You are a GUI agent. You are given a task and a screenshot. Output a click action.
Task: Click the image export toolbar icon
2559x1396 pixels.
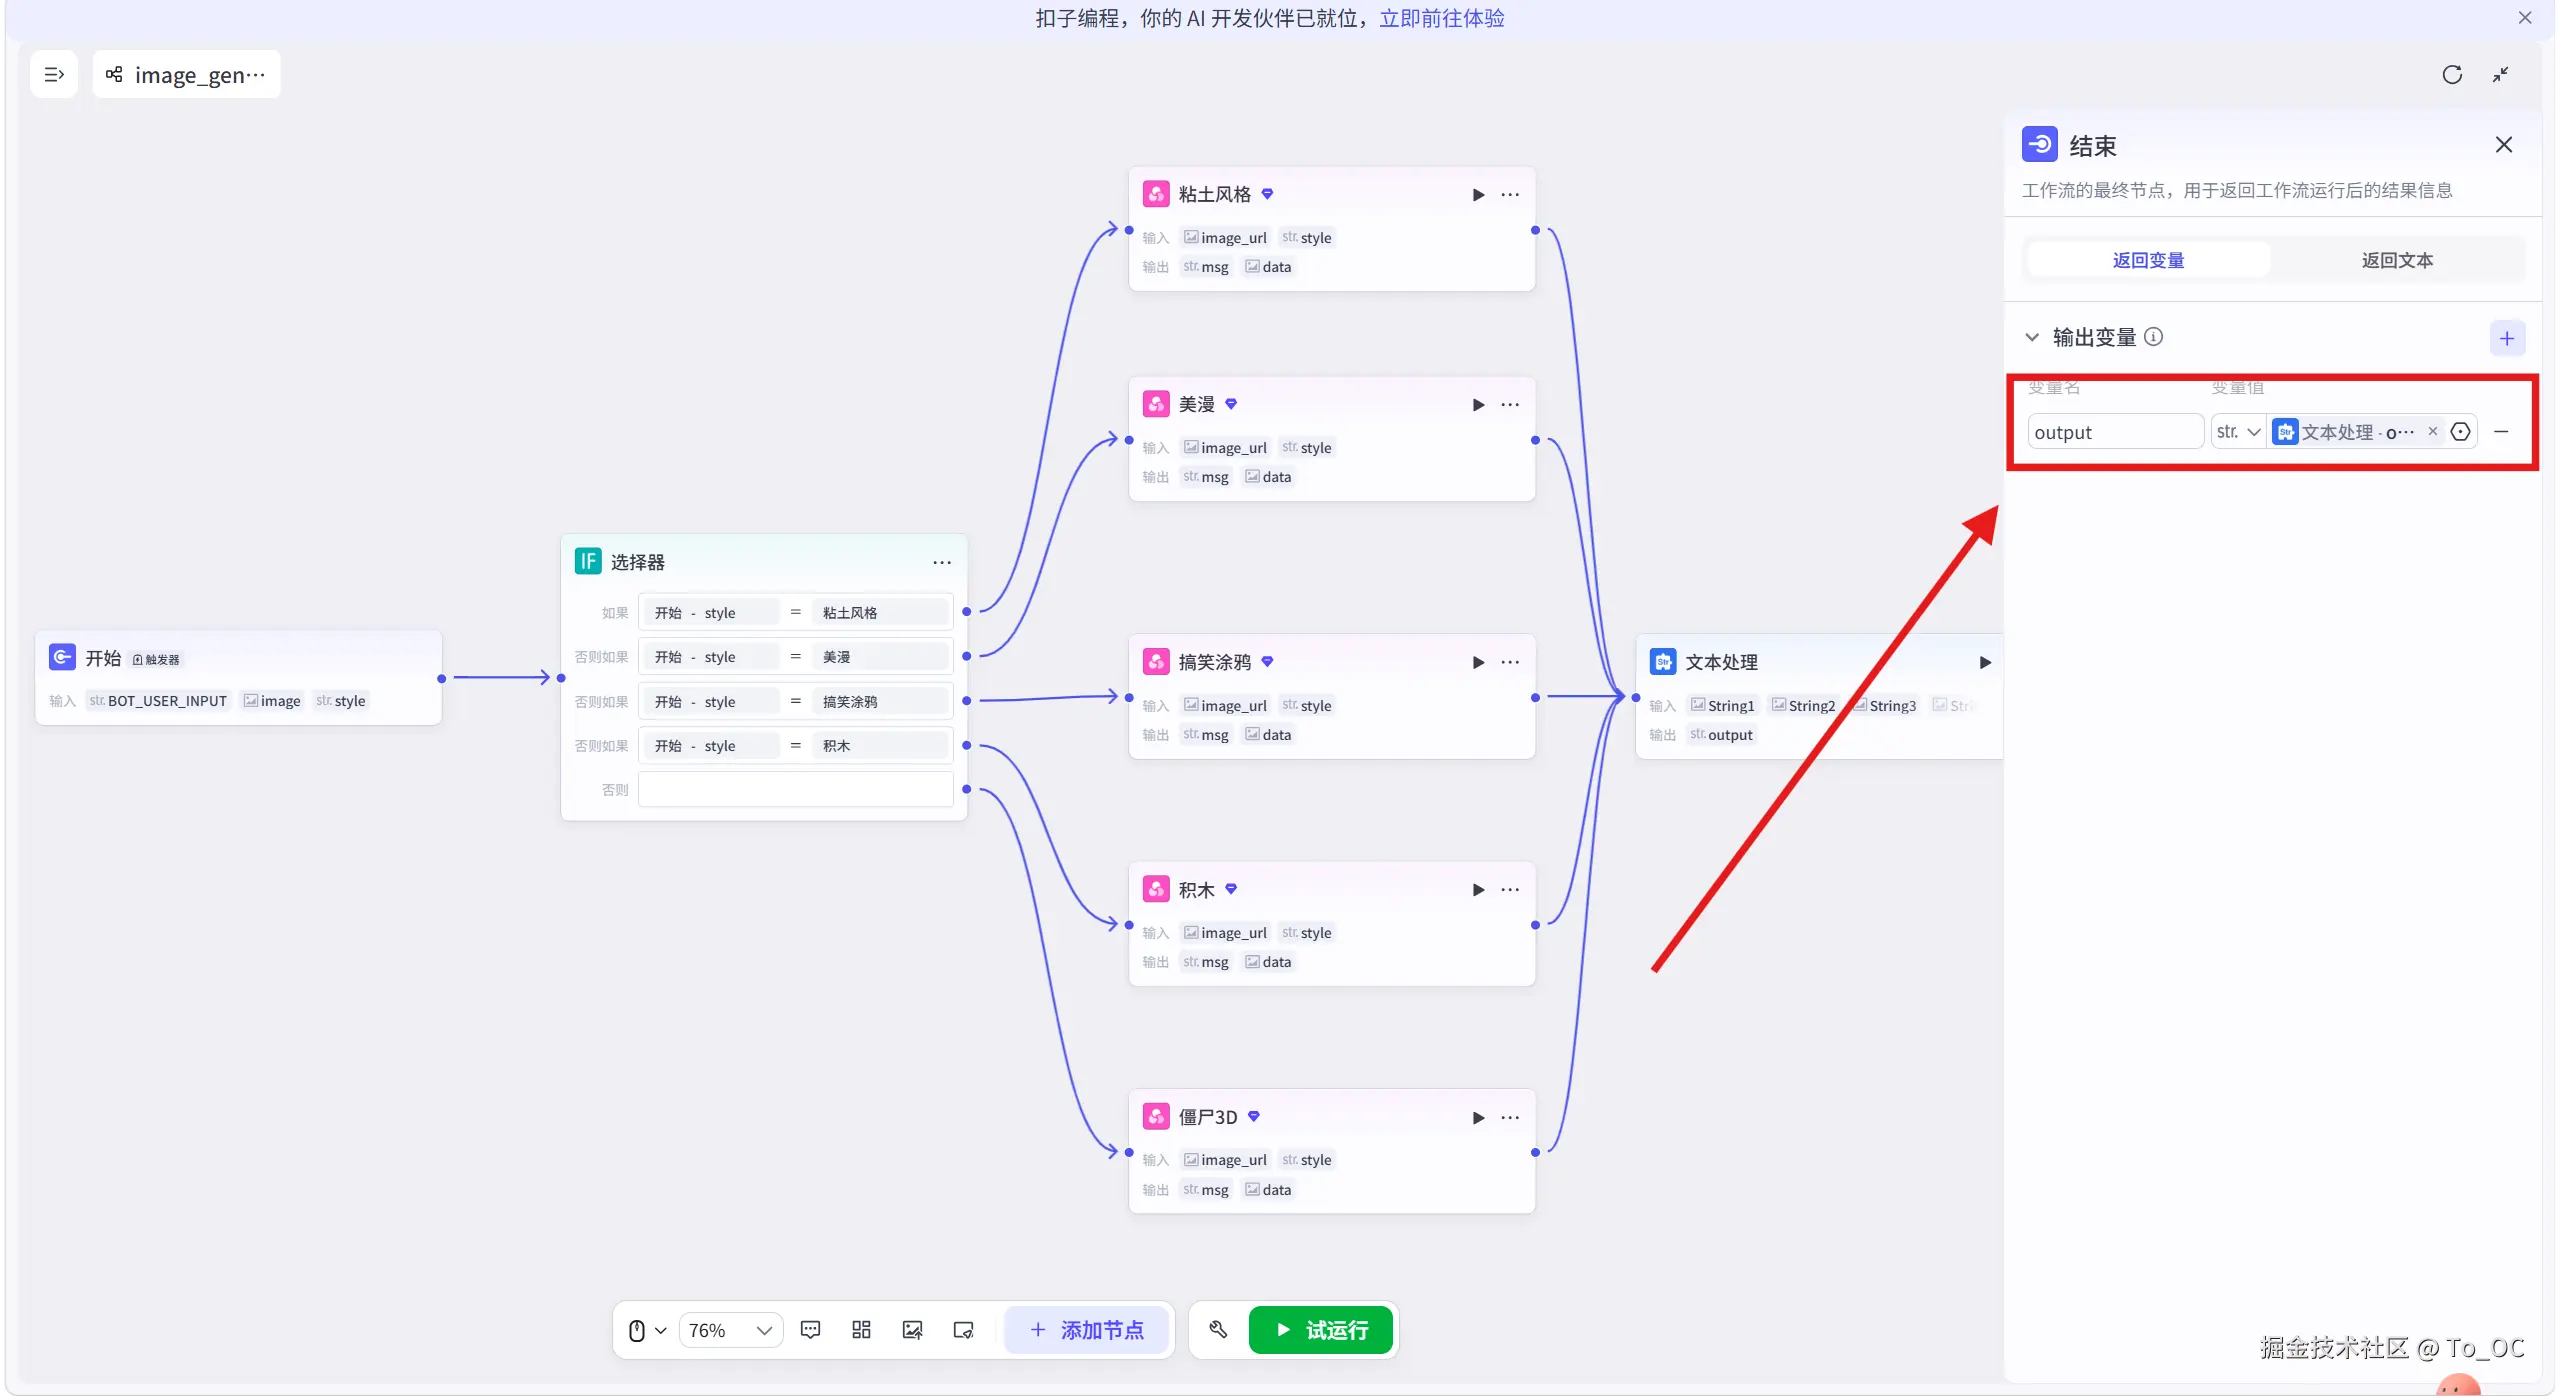click(912, 1330)
